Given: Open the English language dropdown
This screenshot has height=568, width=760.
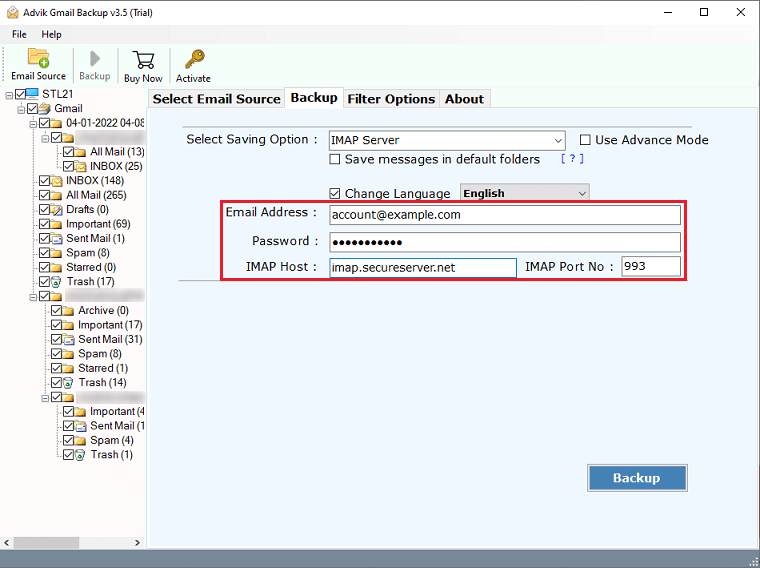Looking at the screenshot, I should 524,193.
